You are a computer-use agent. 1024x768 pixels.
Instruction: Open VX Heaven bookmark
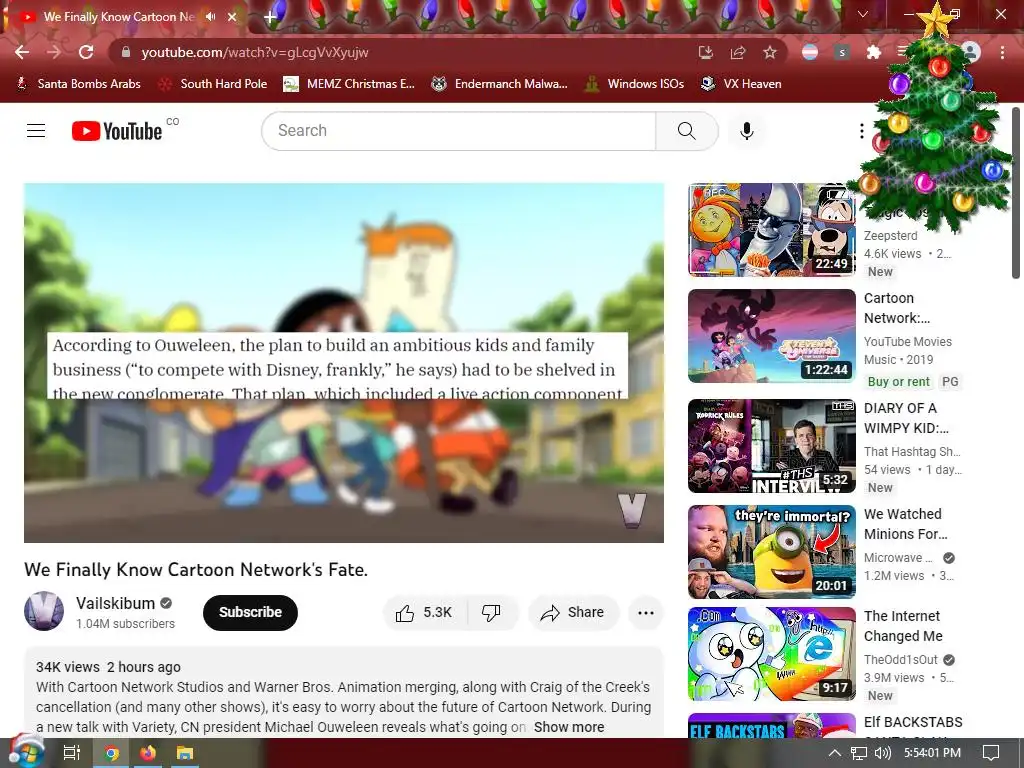pos(741,84)
